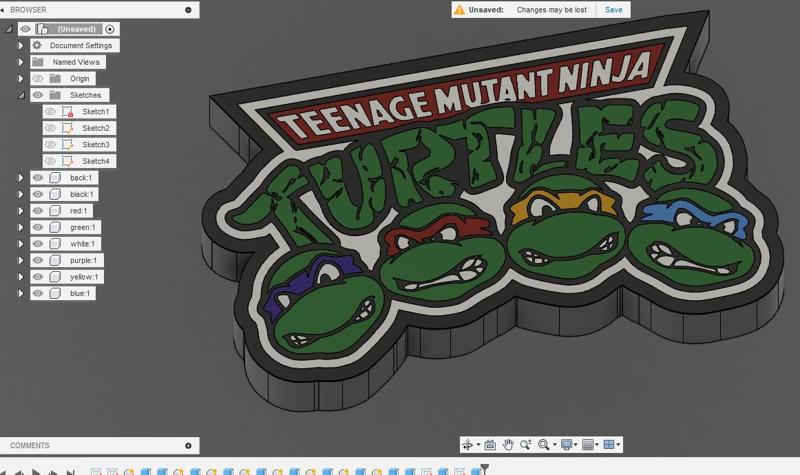Image resolution: width=800 pixels, height=475 pixels.
Task: Hide the white:1 component
Action: (x=38, y=244)
